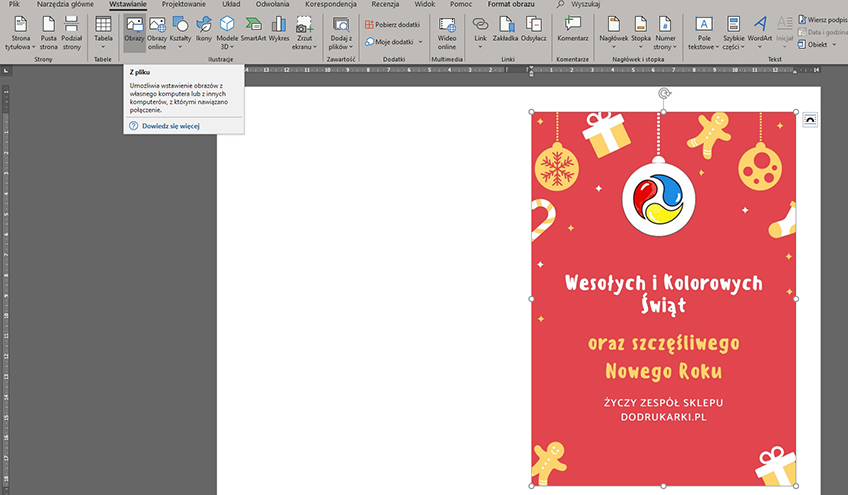Click the tab selector at ruler corner
The width and height of the screenshot is (848, 495).
pyautogui.click(x=5, y=70)
